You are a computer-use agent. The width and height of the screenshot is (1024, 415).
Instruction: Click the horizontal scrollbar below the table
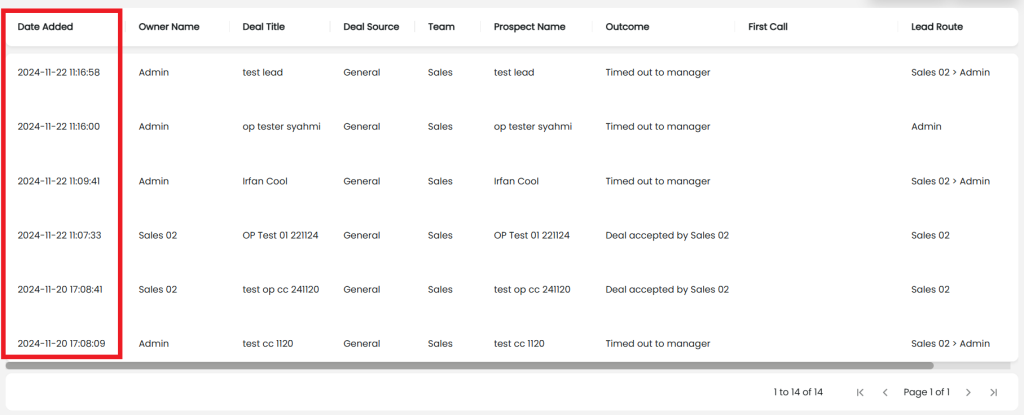(x=468, y=366)
